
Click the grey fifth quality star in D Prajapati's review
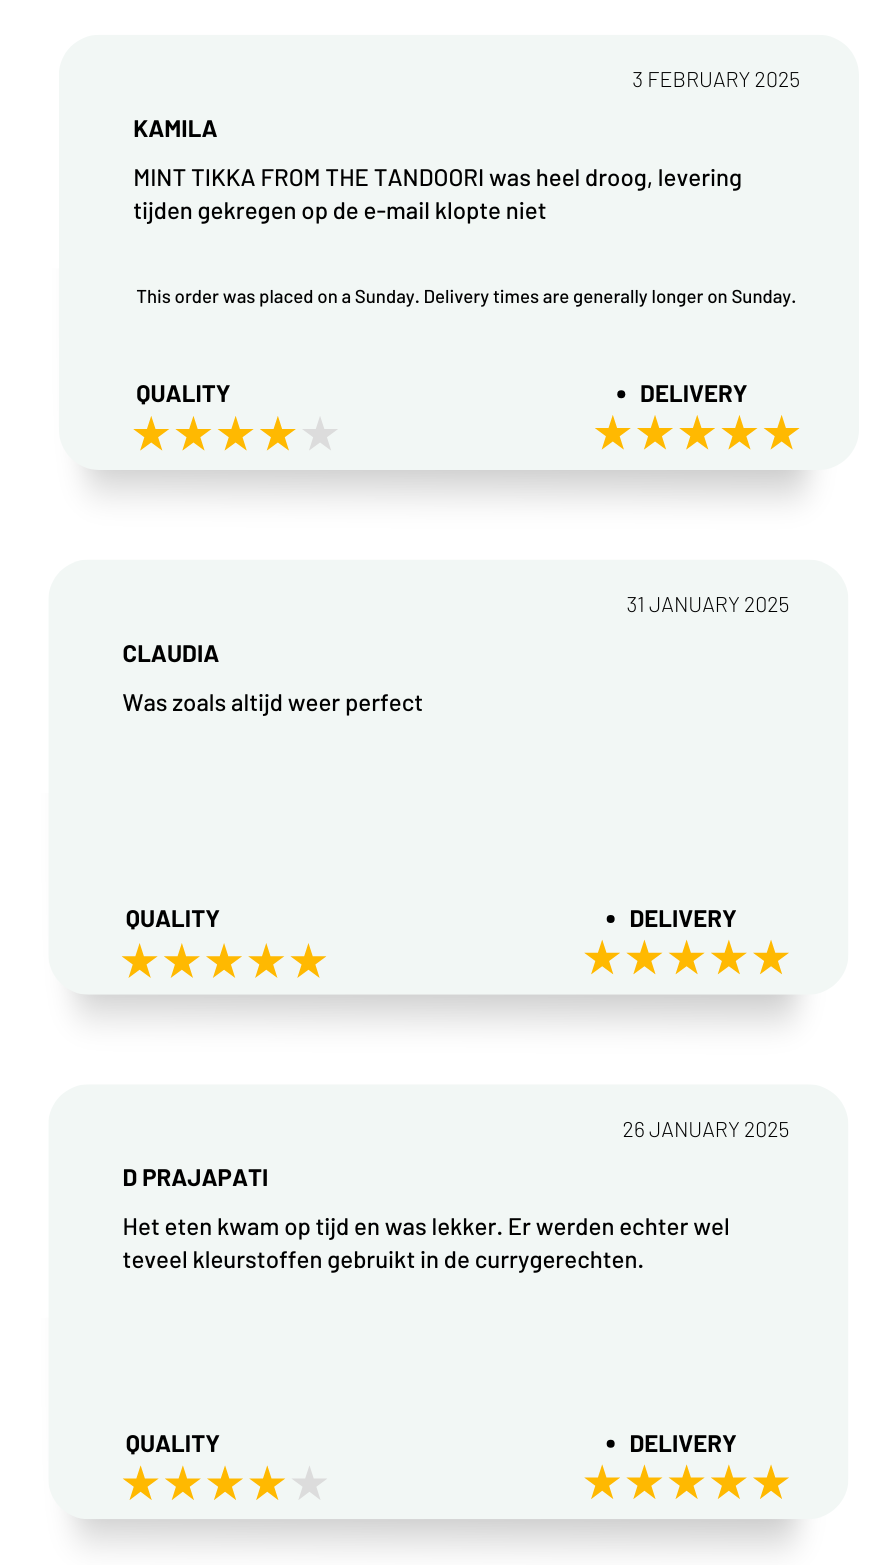tap(309, 1484)
